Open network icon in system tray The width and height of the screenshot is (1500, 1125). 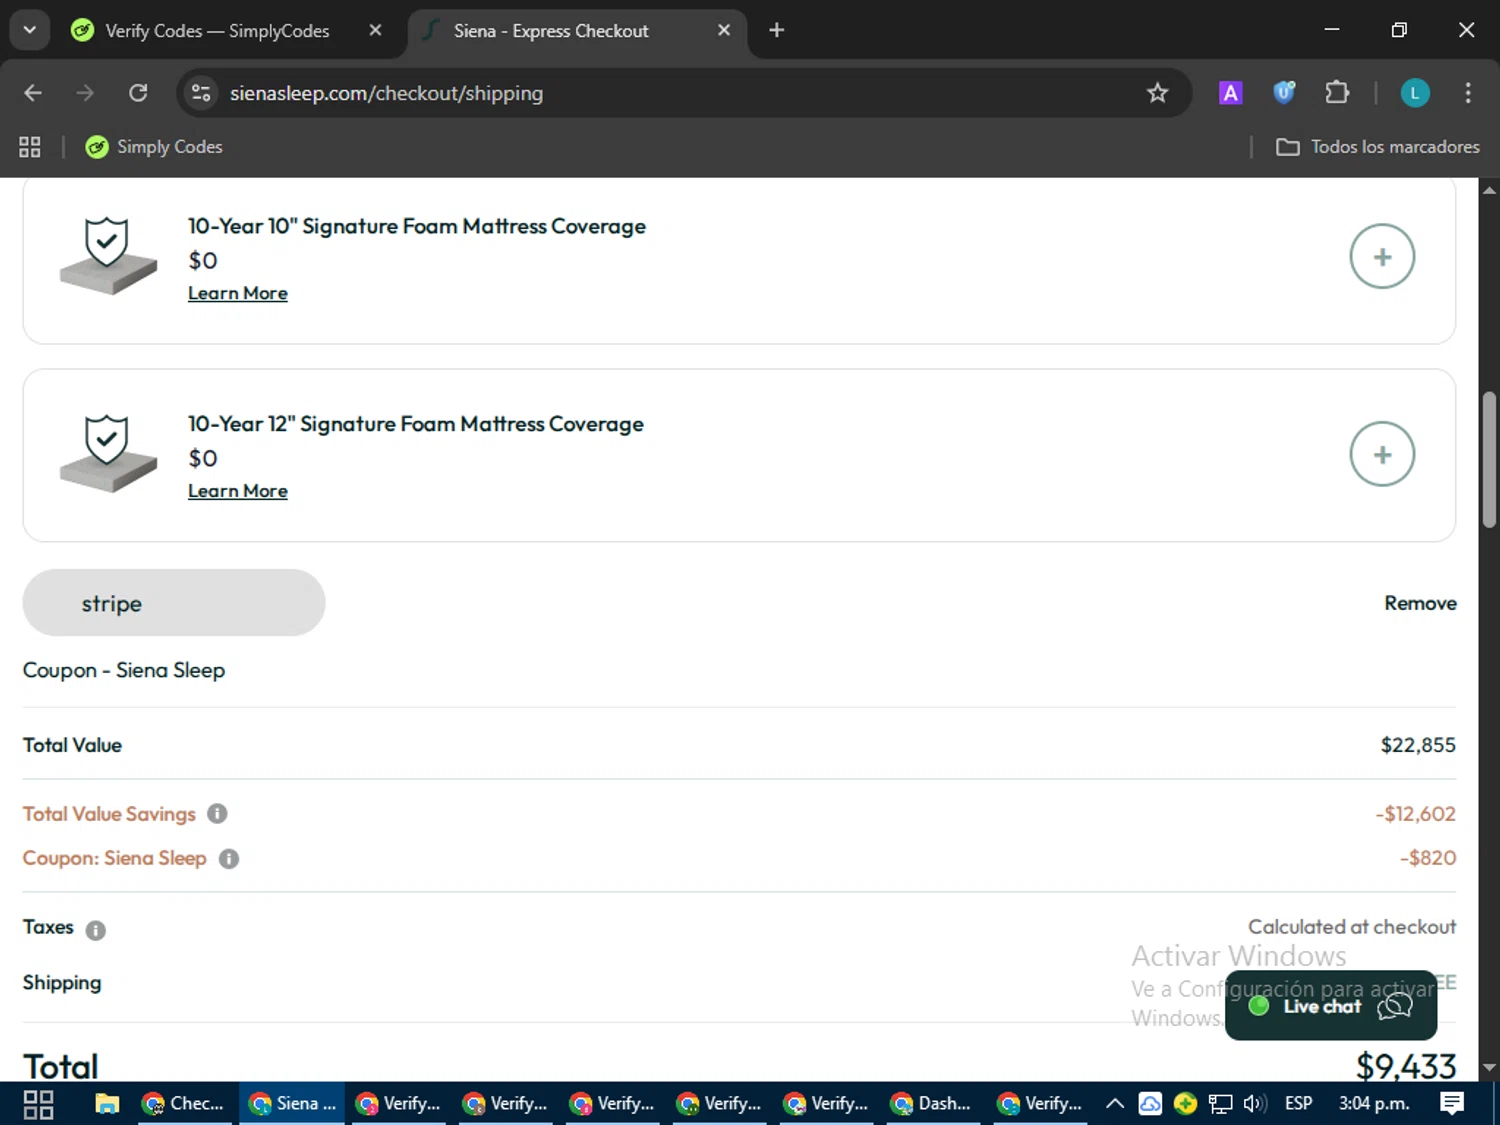[1220, 1104]
